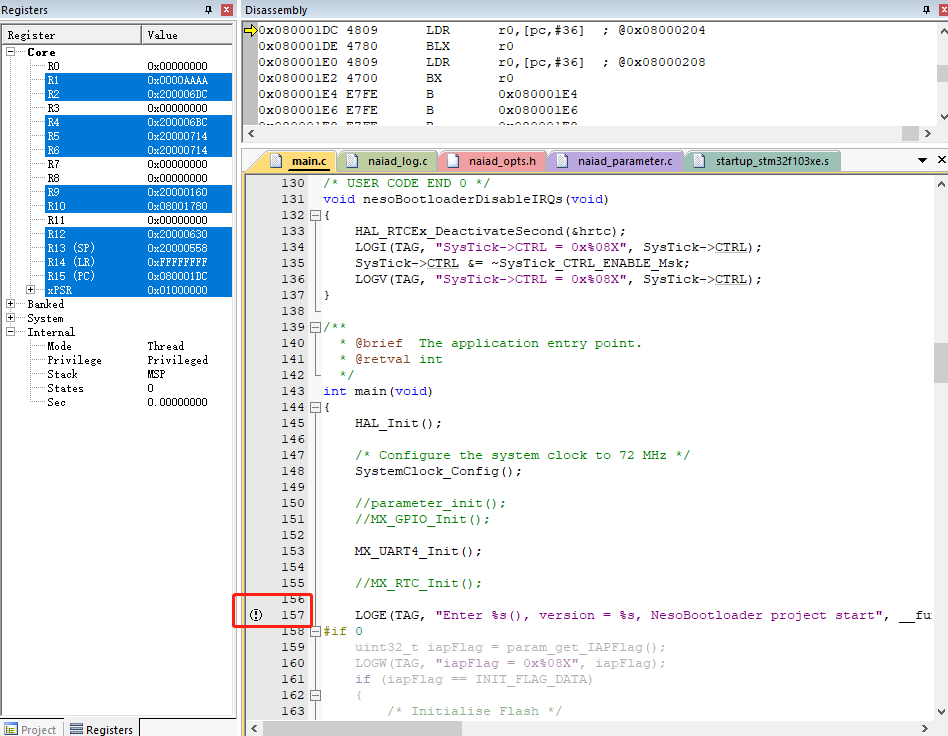Screen dimensions: 948x736
Task: Click the editor vertical scrollbar thumb
Action: click(x=941, y=363)
